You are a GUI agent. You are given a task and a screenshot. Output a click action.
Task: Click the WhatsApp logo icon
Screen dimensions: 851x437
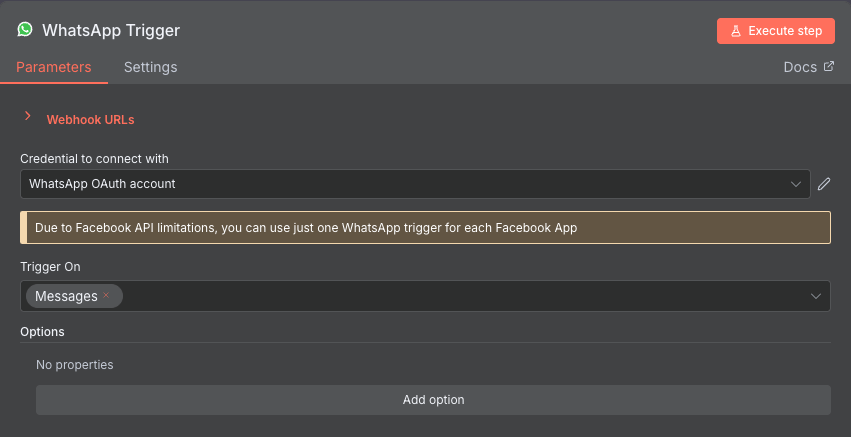pos(25,30)
